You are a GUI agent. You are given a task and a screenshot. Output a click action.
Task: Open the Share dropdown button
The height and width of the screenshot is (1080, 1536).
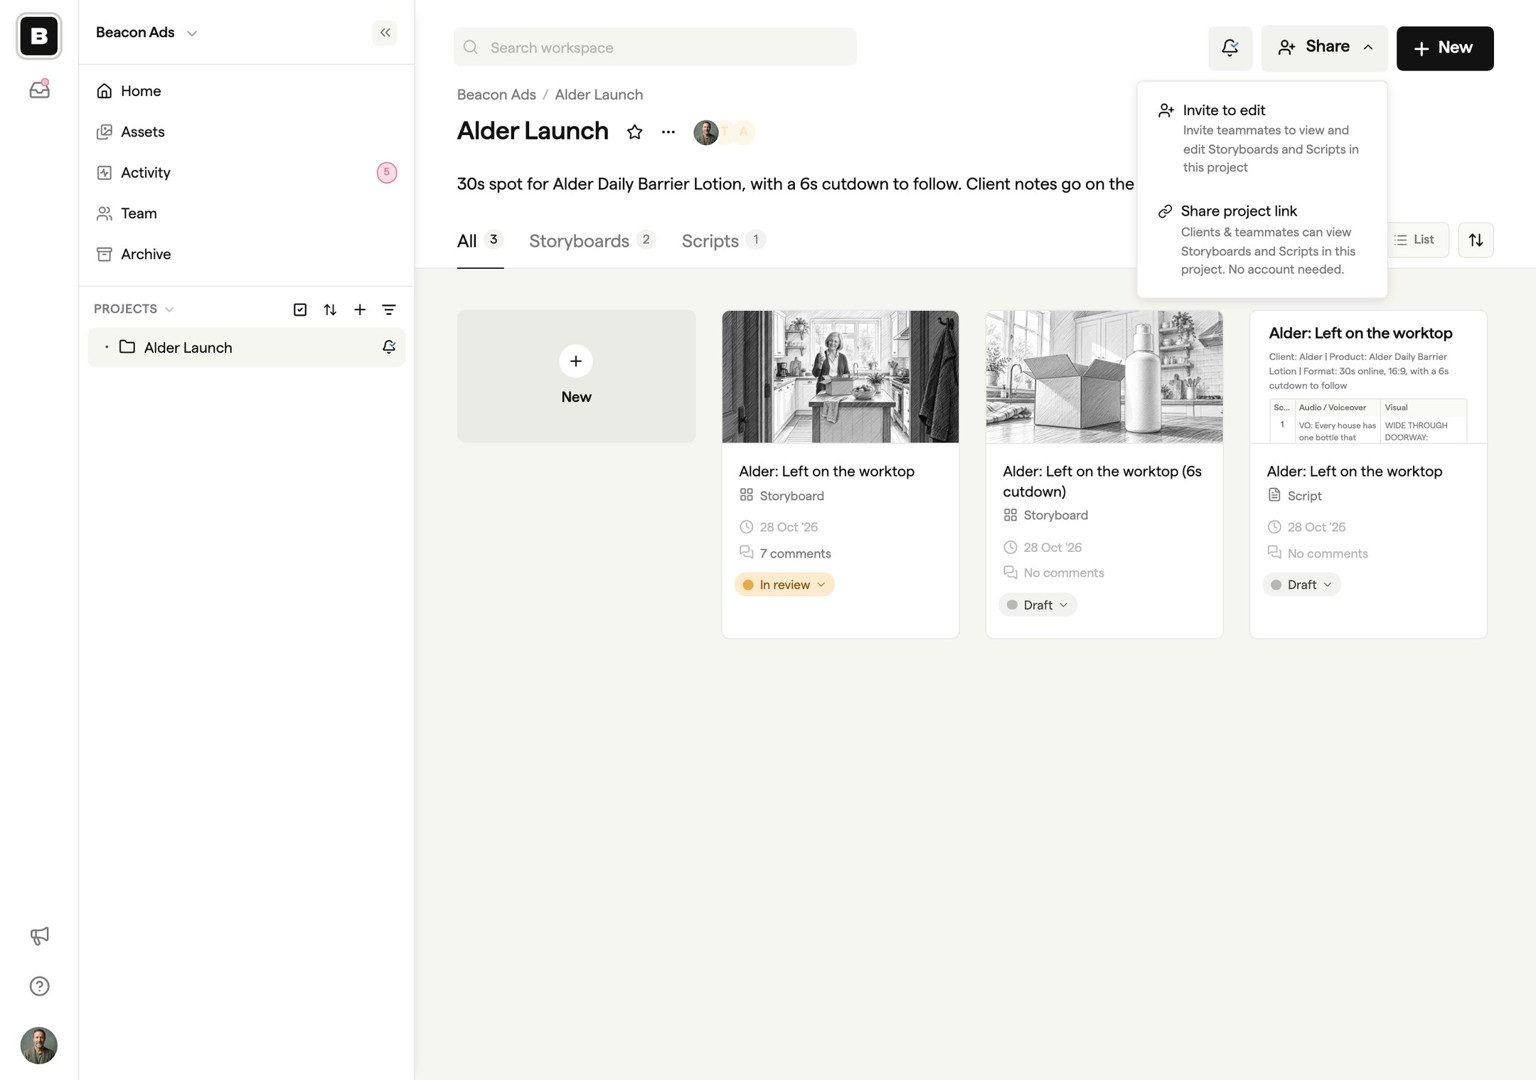coord(1324,48)
